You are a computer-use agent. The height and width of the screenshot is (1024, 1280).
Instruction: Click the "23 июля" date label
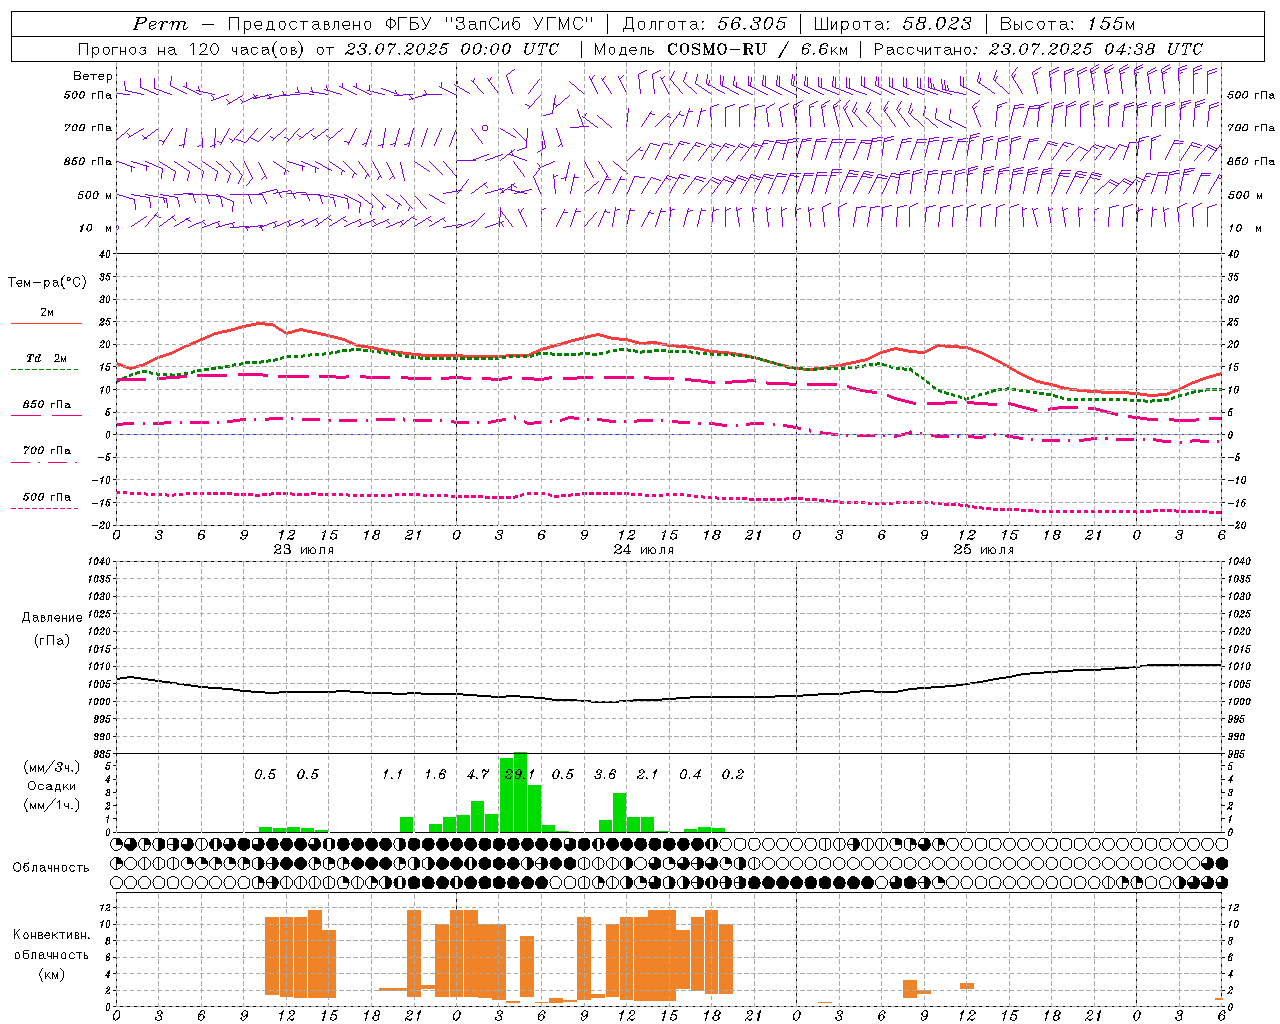pyautogui.click(x=304, y=550)
